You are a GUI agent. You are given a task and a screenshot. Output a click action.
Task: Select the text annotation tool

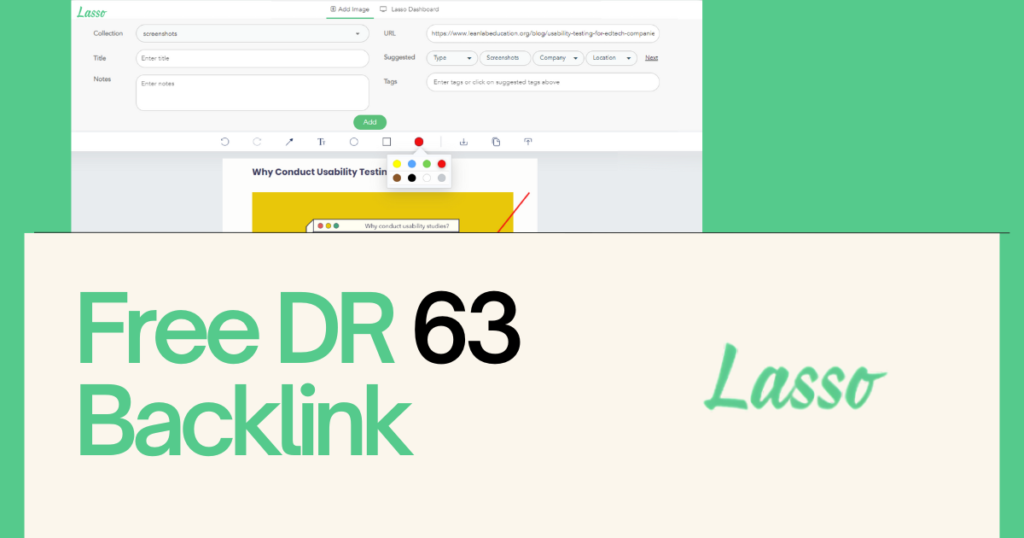coord(321,142)
